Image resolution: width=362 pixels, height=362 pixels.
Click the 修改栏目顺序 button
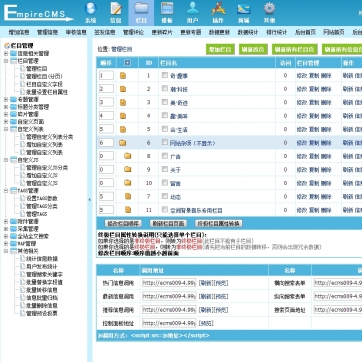123,223
